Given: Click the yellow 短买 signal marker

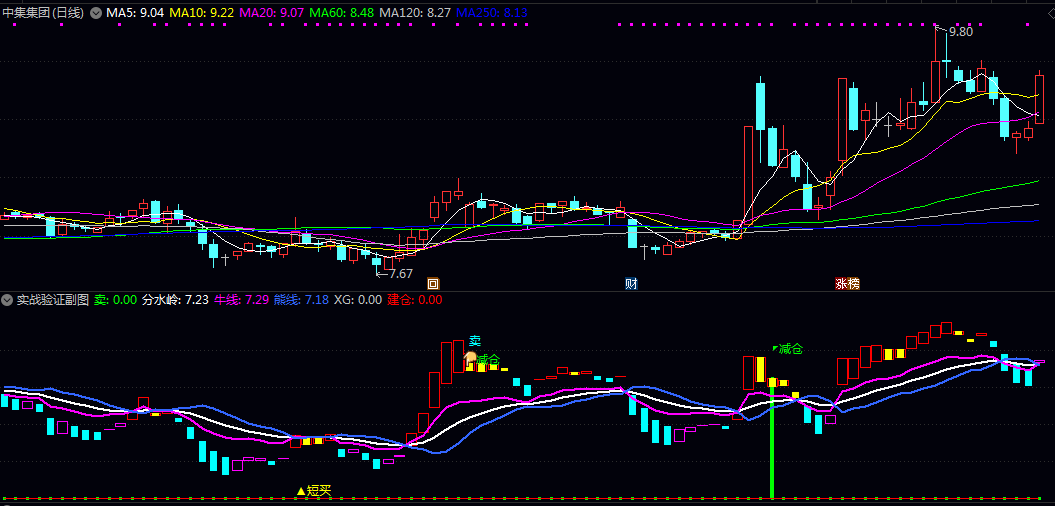Looking at the screenshot, I should point(315,491).
